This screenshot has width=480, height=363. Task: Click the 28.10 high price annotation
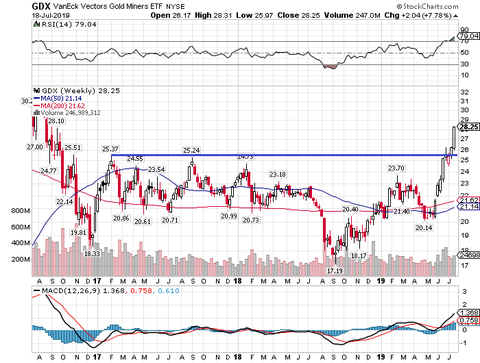(56, 121)
